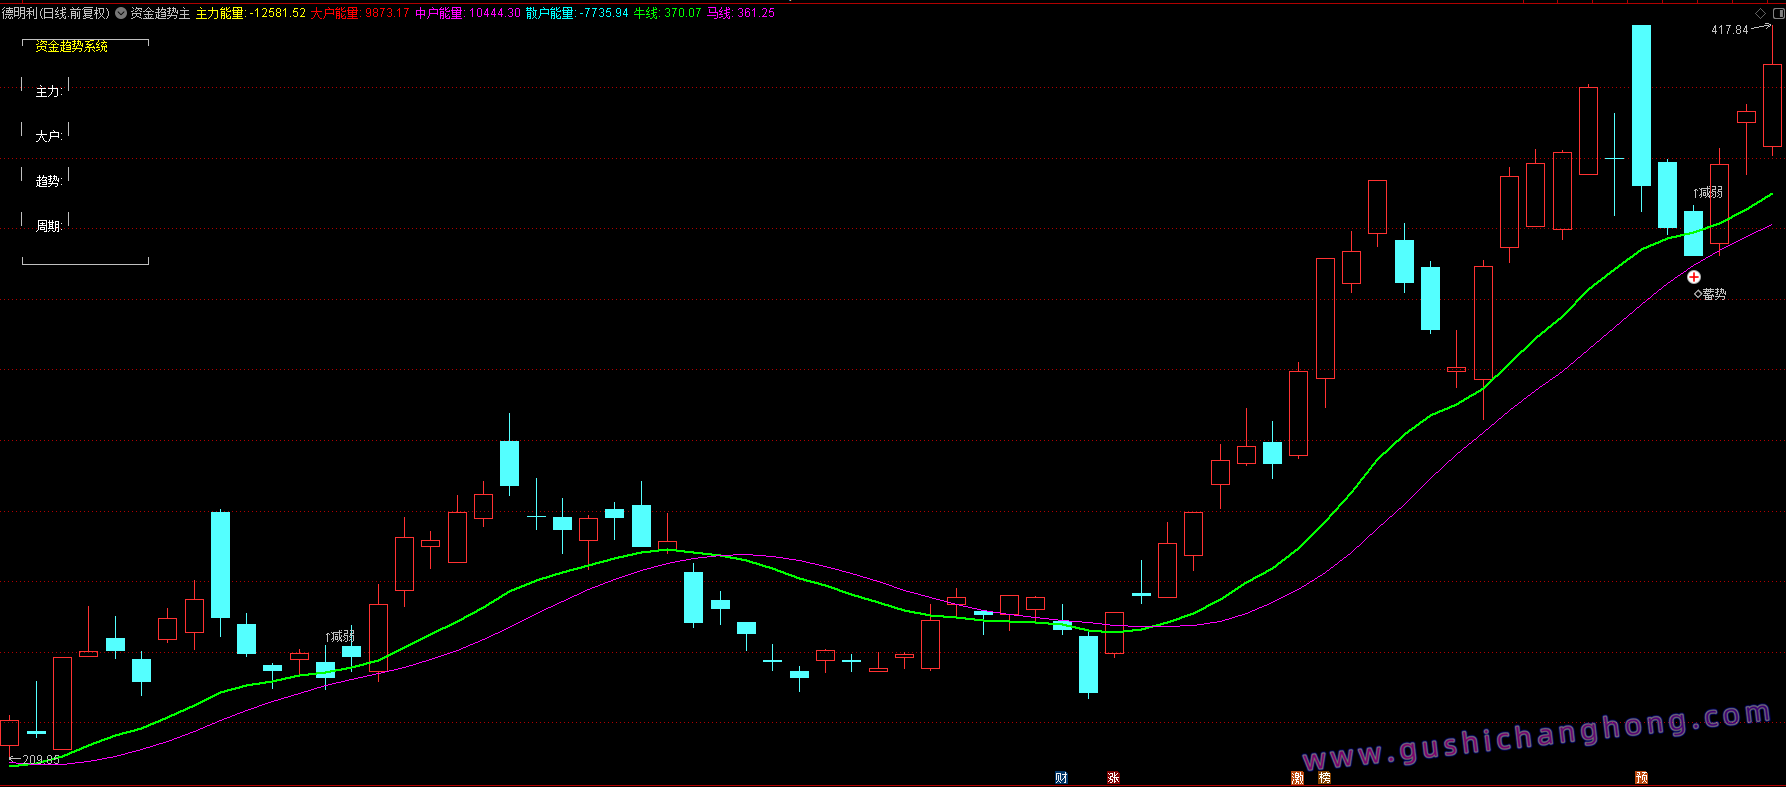
Task: Toggle the side panel icon at top right
Action: point(1775,13)
